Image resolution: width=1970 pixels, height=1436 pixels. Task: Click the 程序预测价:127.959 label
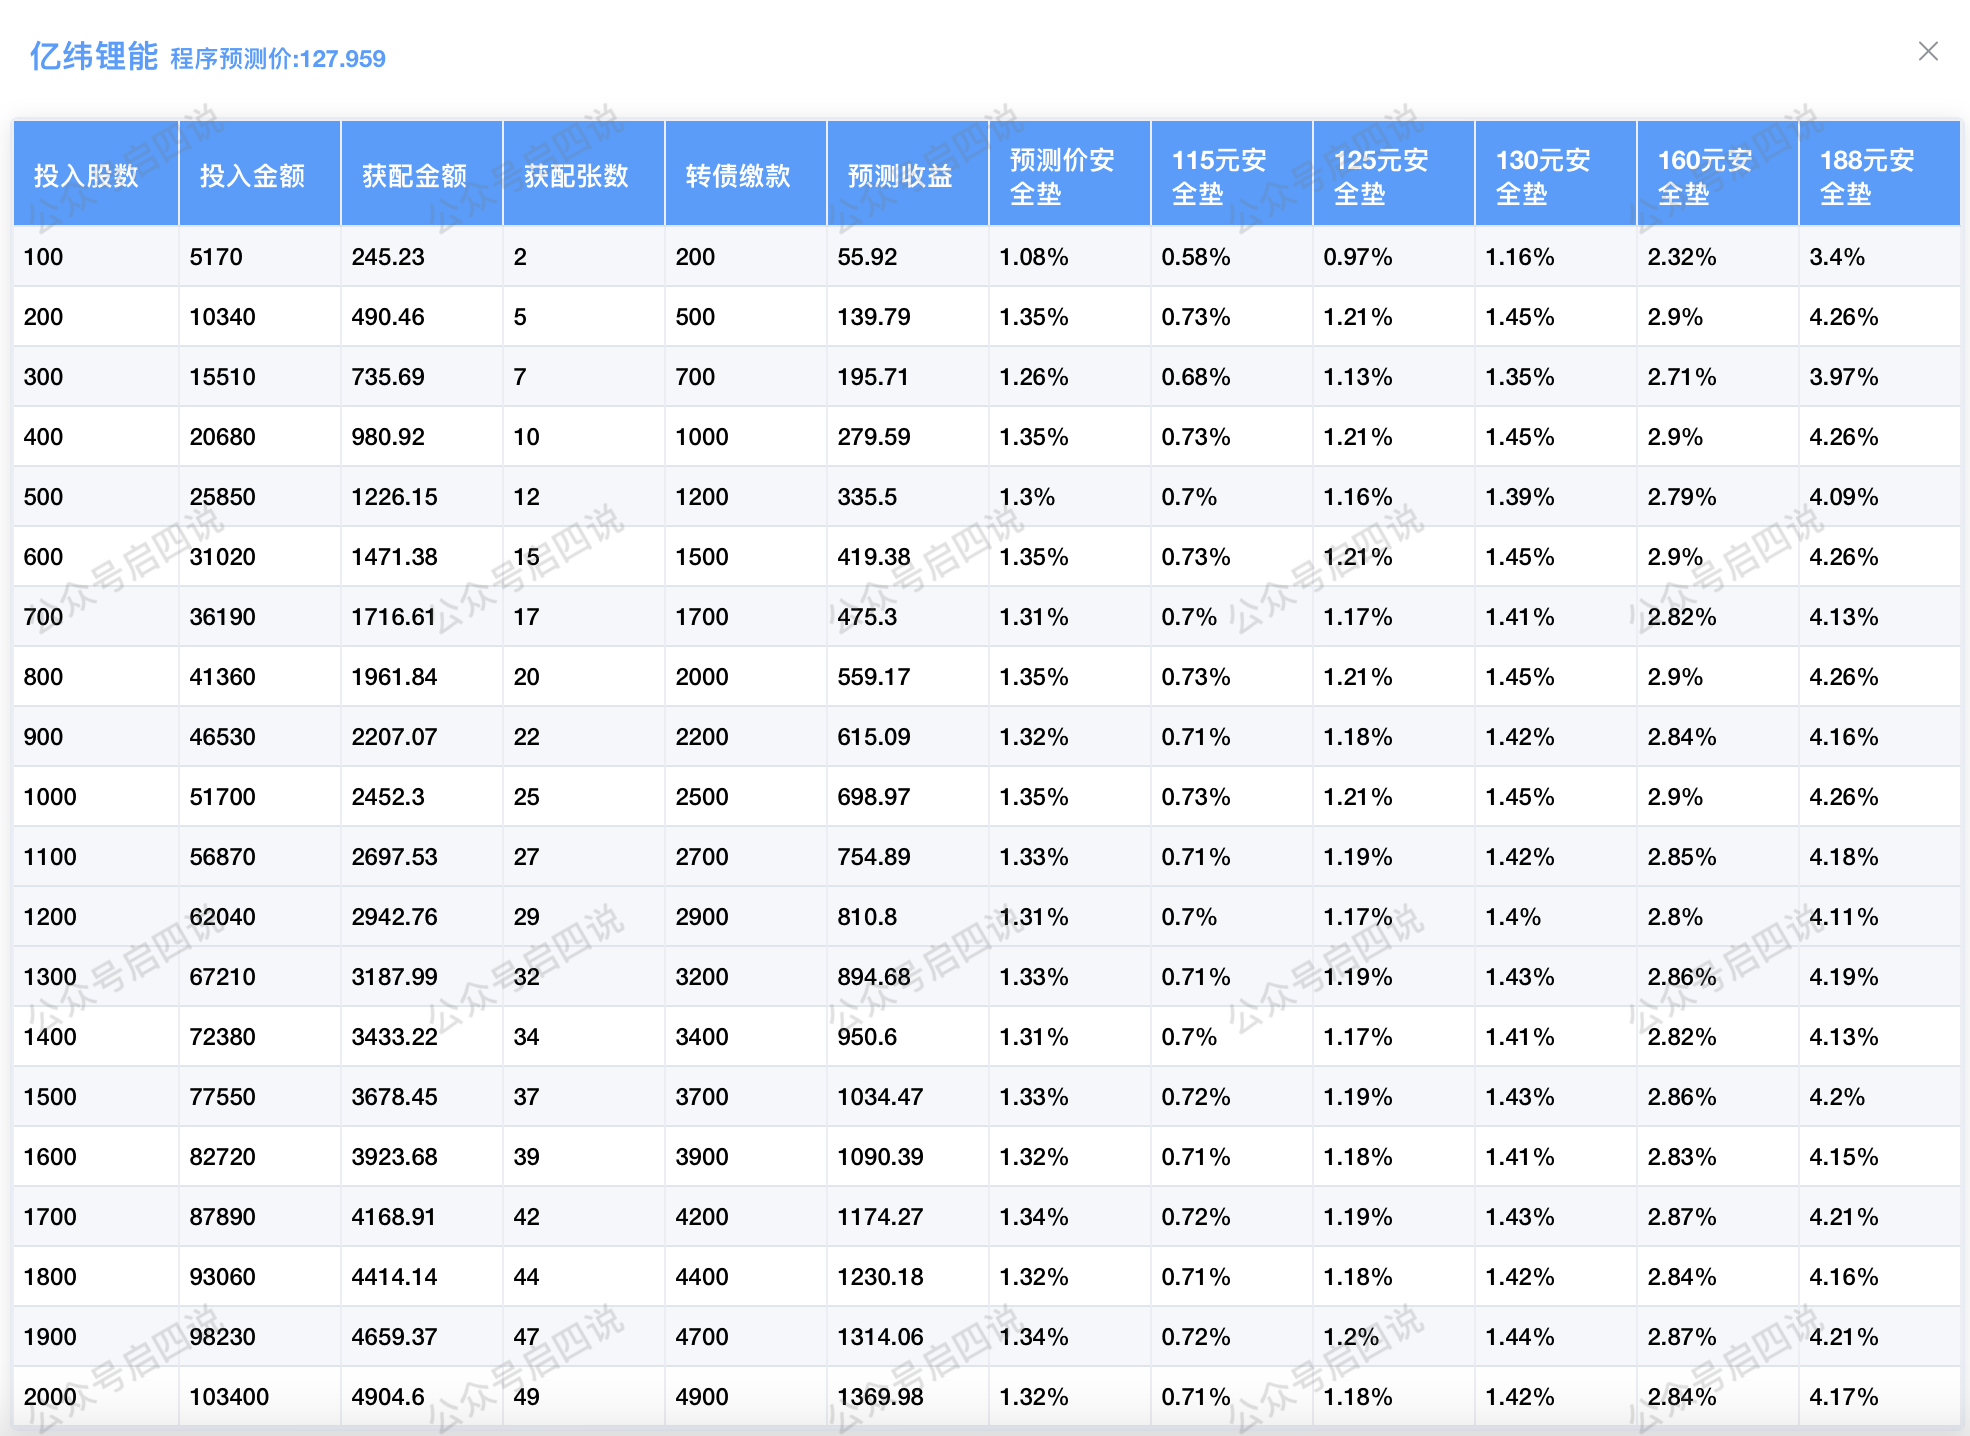pos(278,59)
